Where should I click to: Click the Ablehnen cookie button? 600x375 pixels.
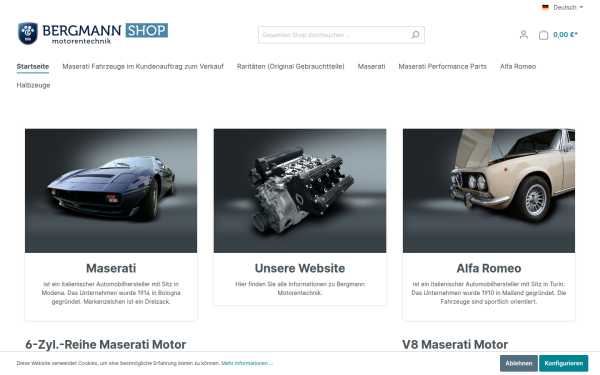click(518, 363)
